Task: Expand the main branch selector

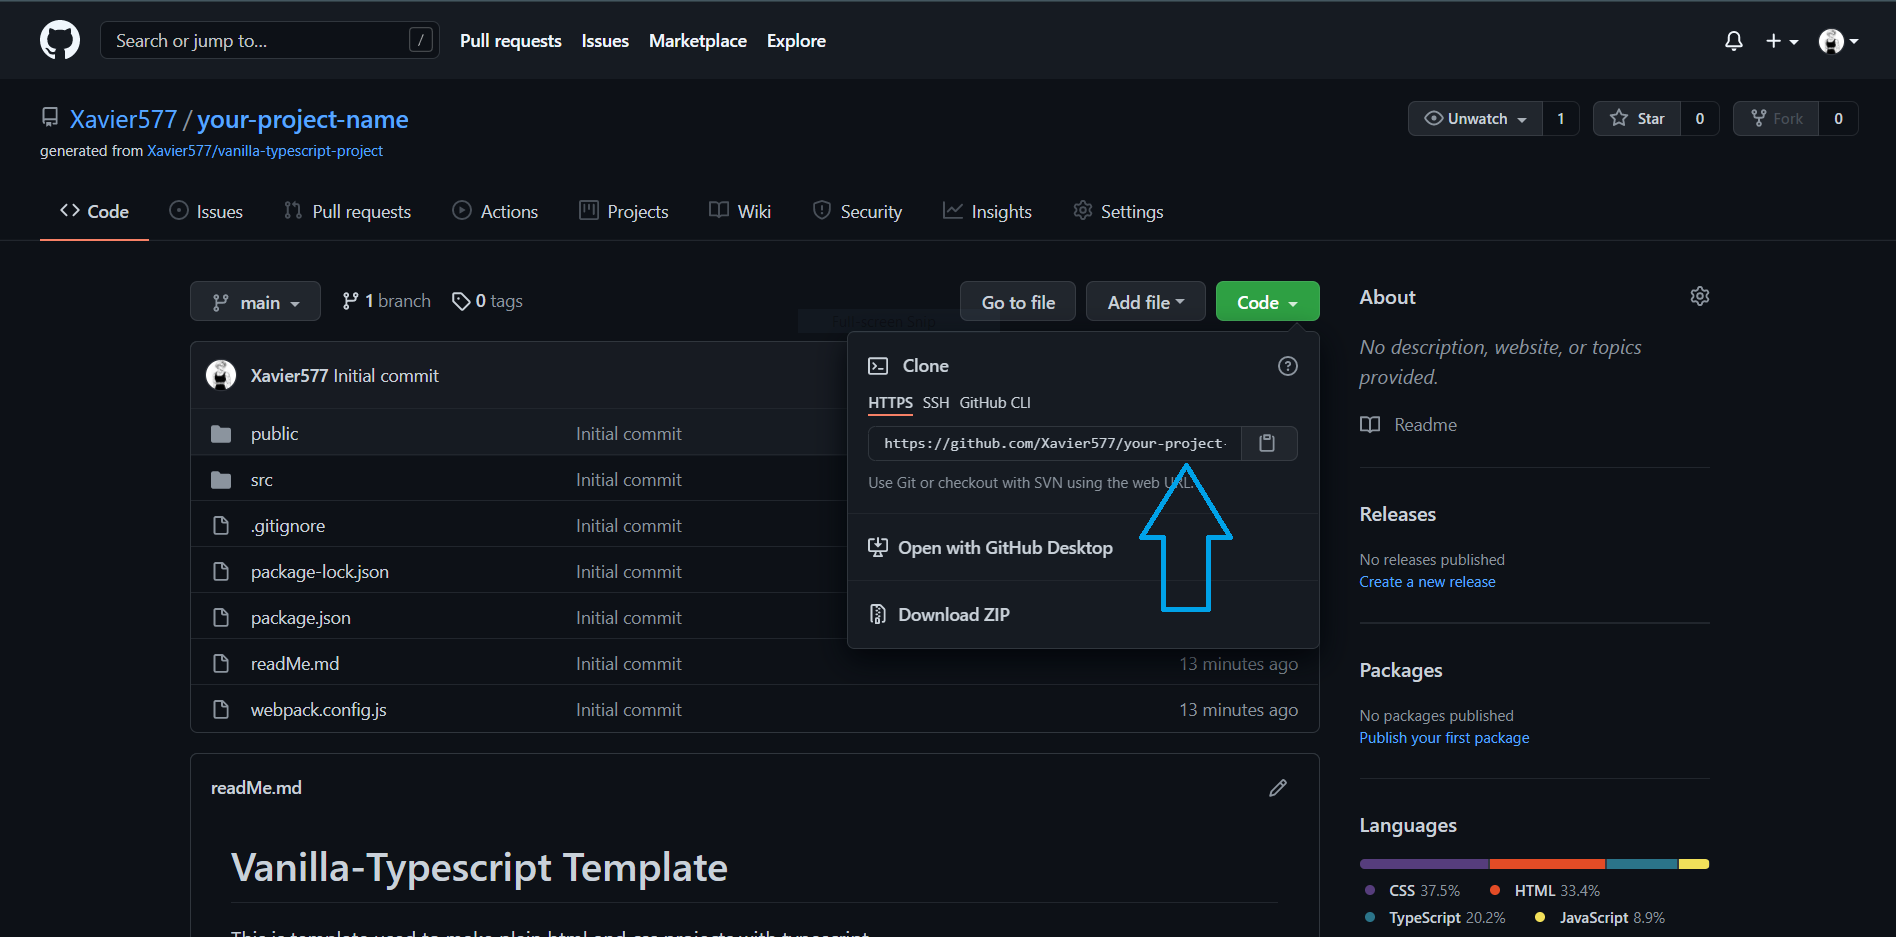Action: tap(255, 302)
